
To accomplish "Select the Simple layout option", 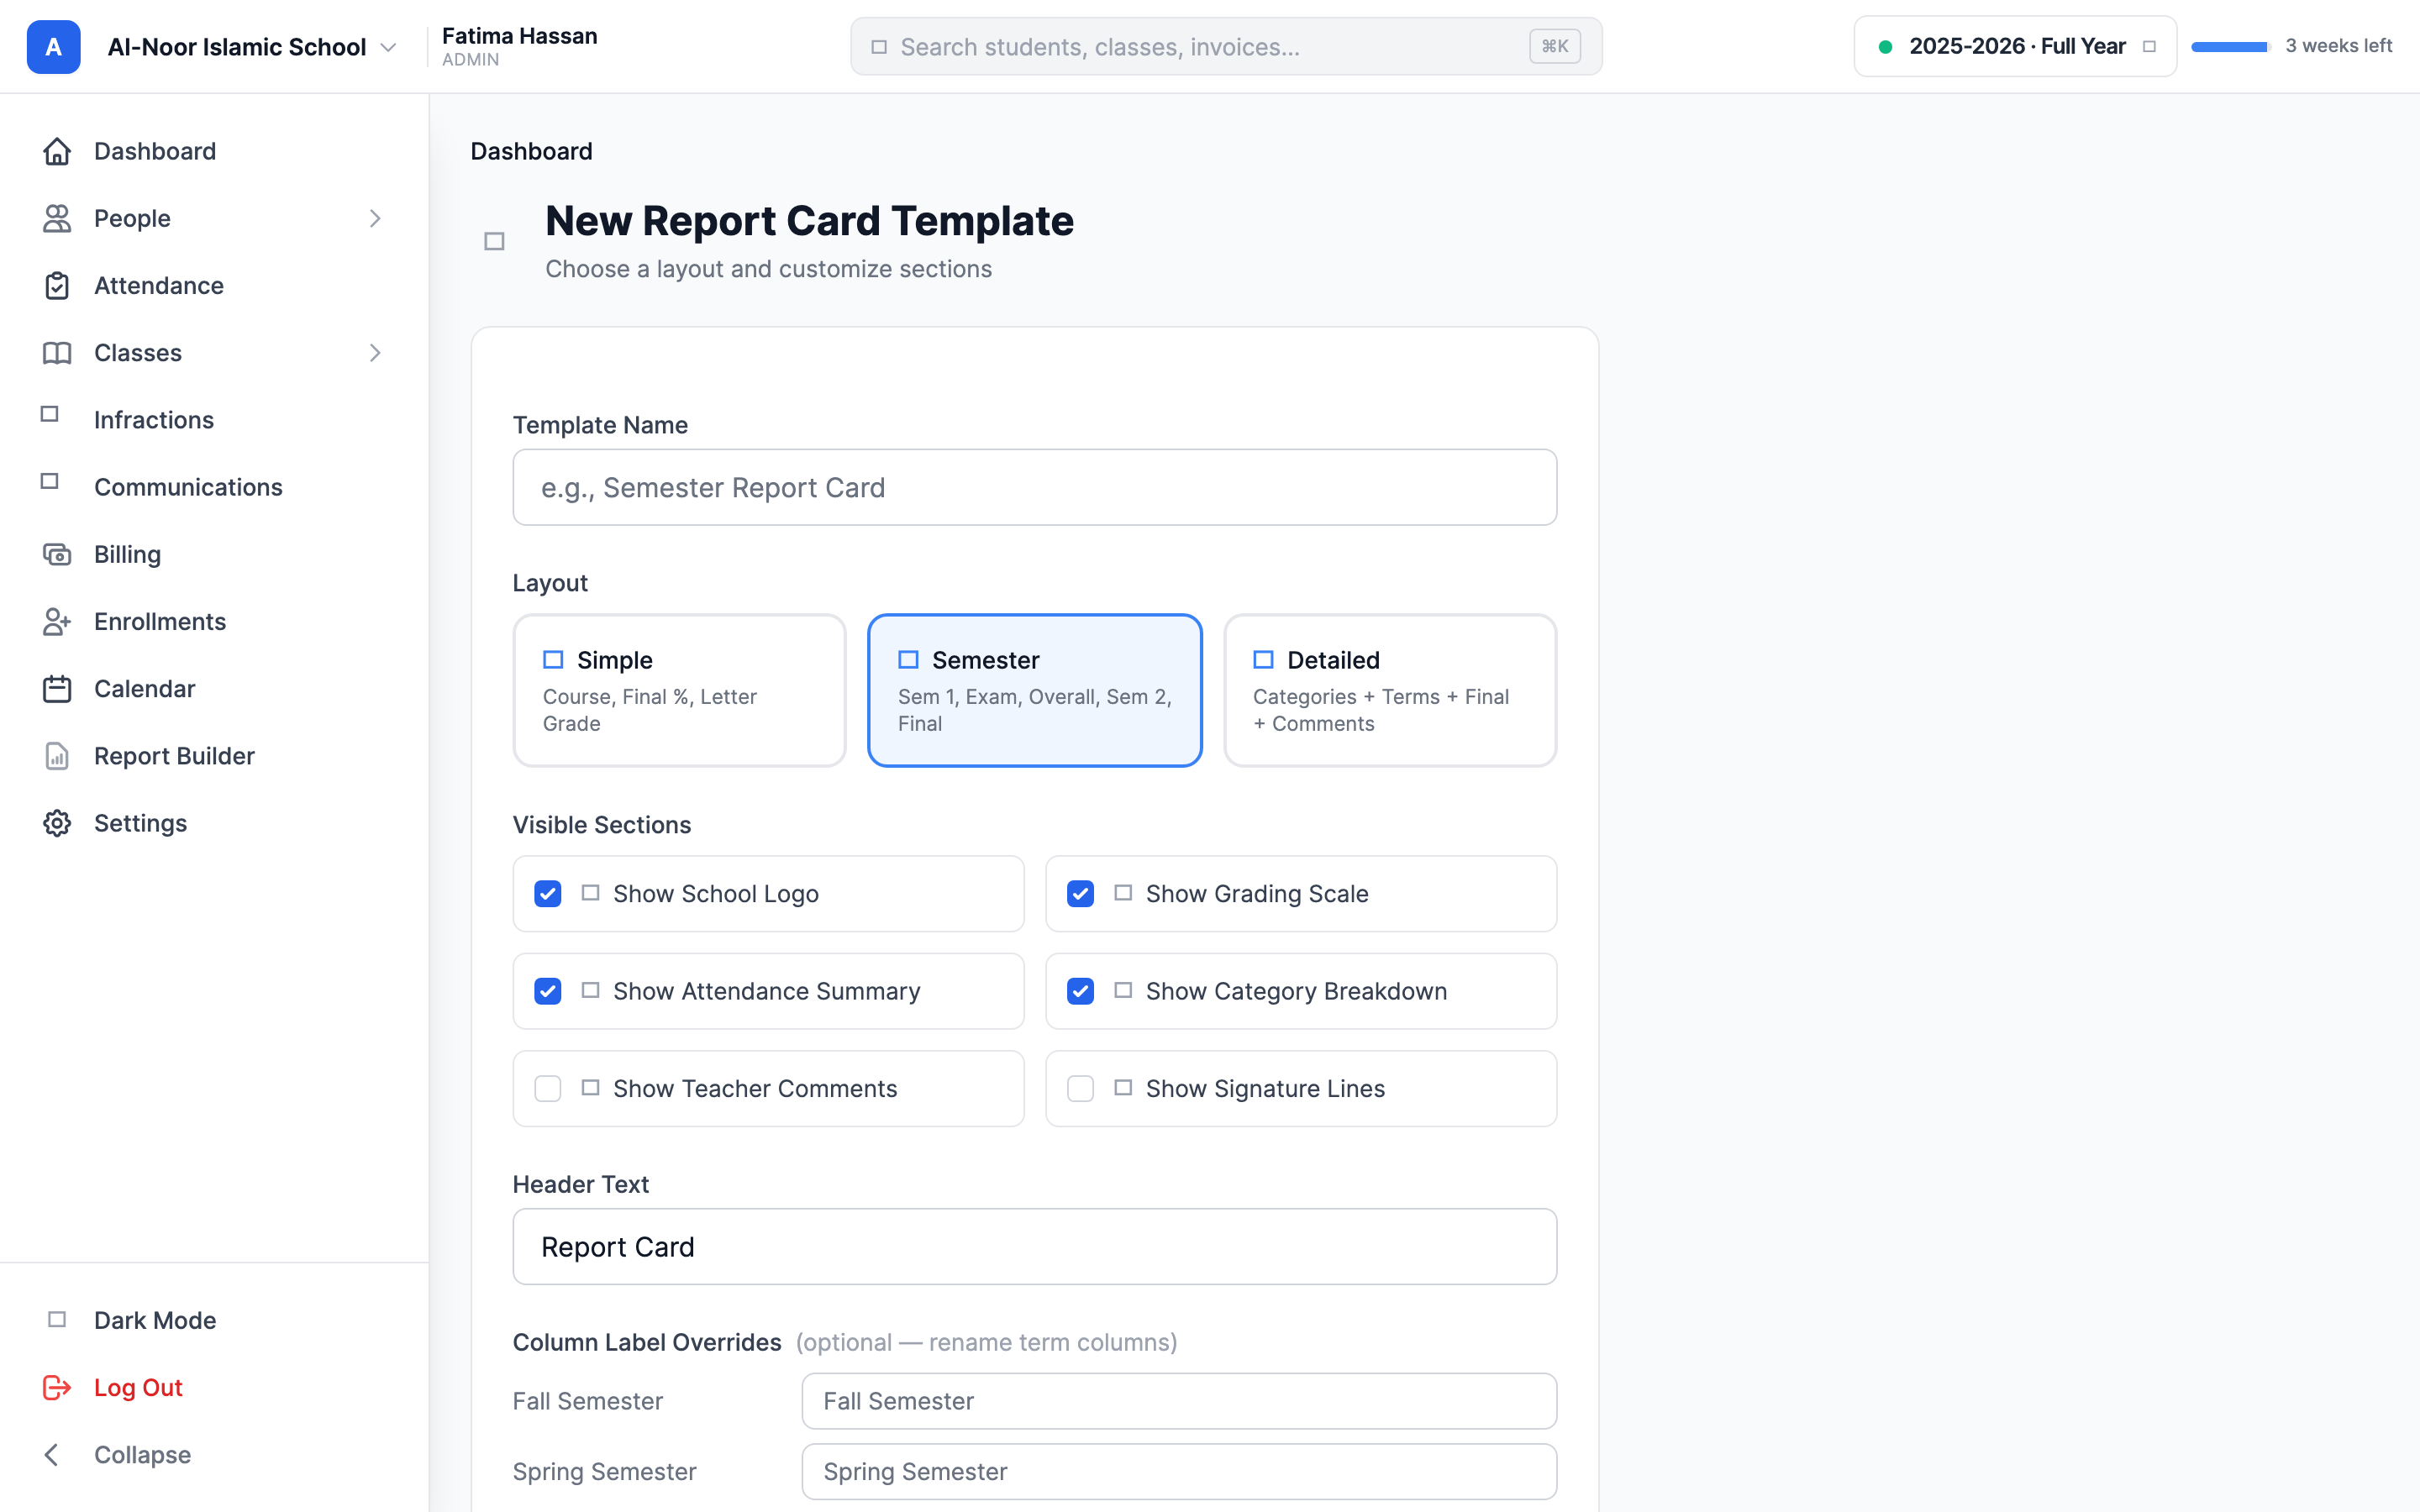I will [x=679, y=691].
